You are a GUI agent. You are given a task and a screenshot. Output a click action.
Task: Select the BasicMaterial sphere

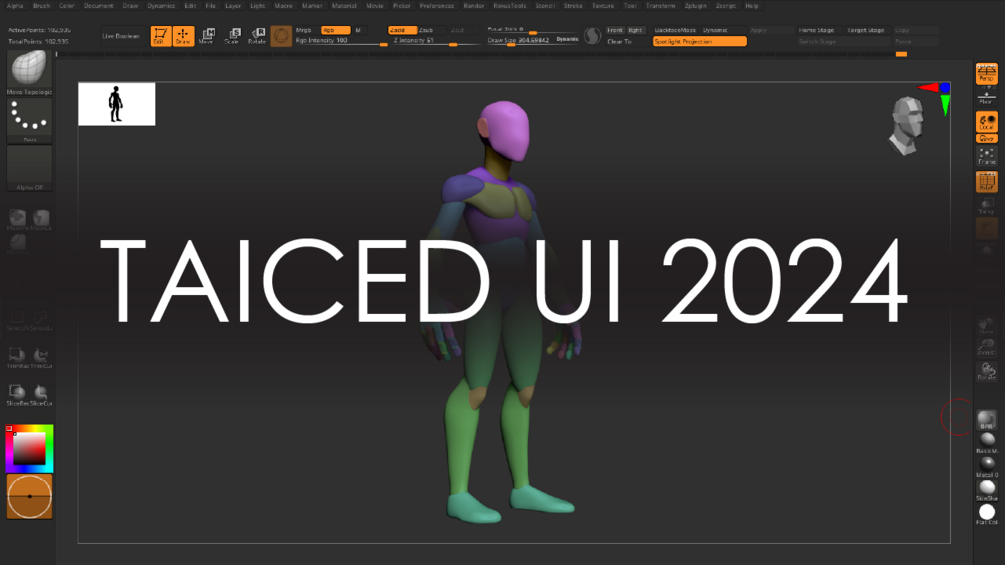[x=987, y=443]
